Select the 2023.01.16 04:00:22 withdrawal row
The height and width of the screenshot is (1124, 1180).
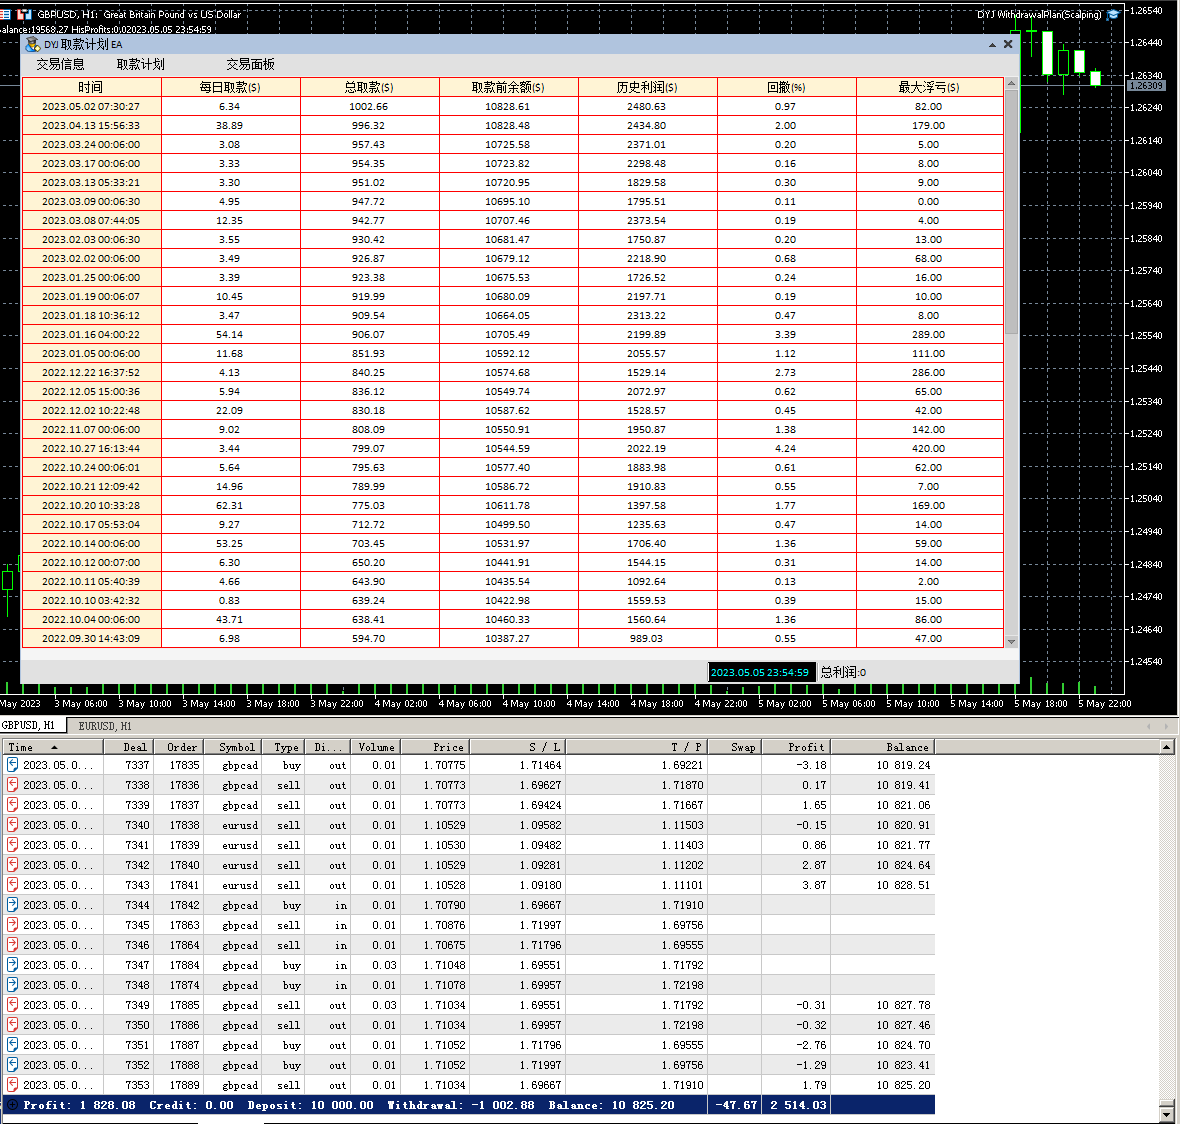(512, 335)
